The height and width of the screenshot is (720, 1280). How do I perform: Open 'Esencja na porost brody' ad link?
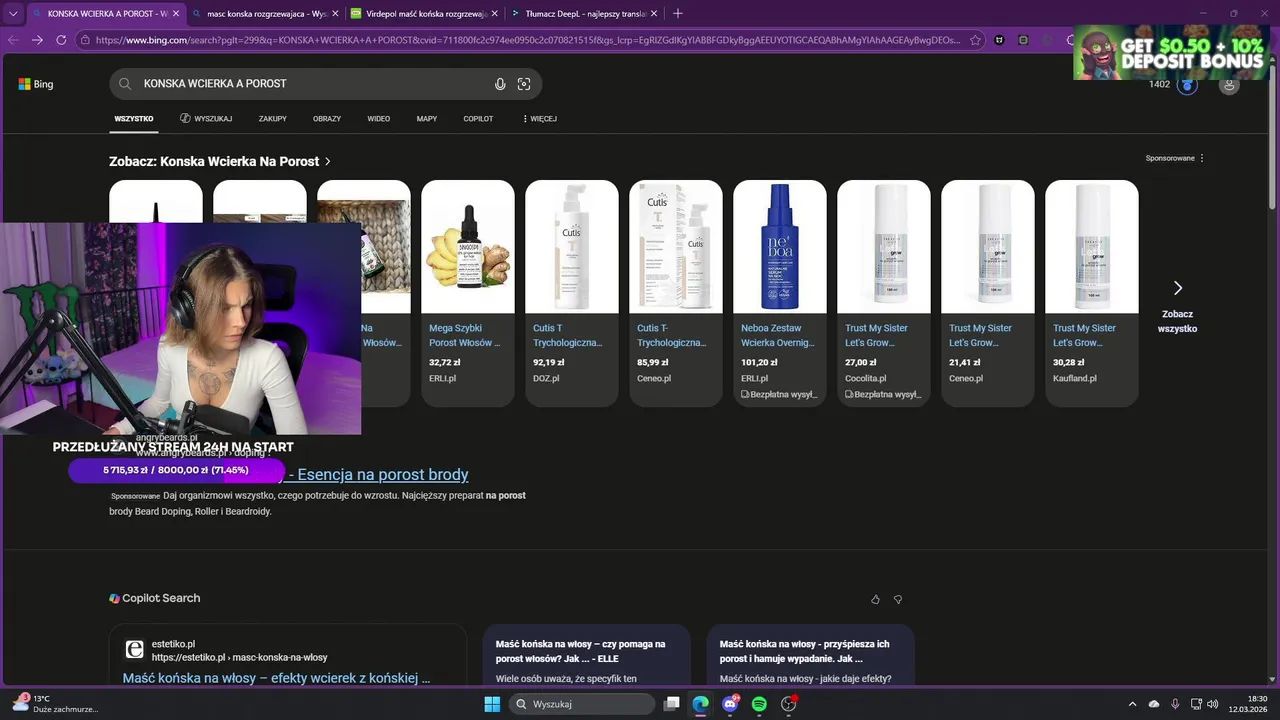coord(383,475)
